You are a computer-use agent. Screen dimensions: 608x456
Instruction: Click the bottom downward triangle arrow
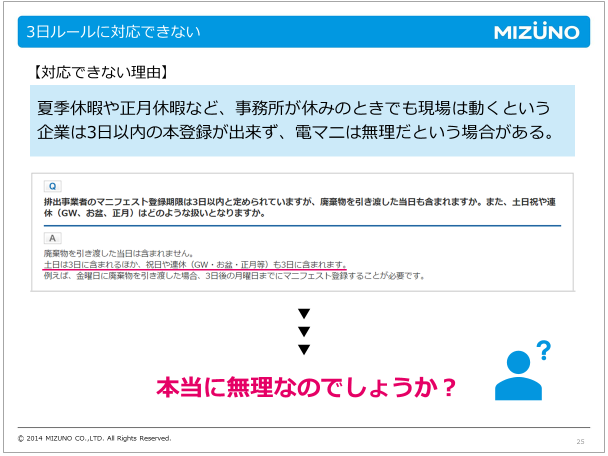(304, 349)
